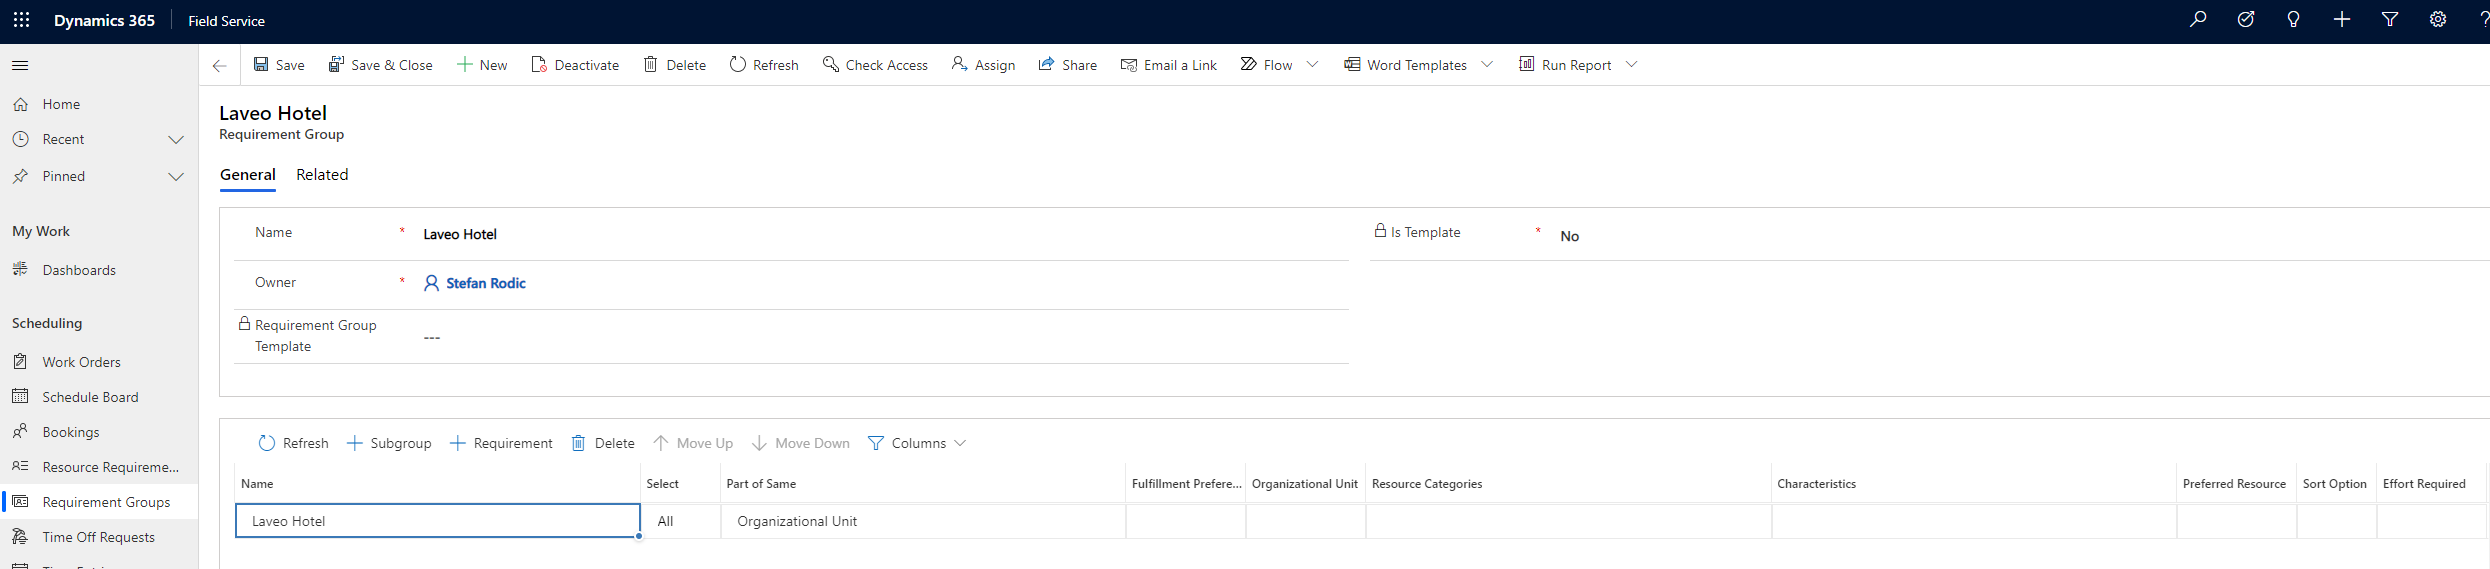Expand Word Templates dropdown chevron

[1487, 65]
